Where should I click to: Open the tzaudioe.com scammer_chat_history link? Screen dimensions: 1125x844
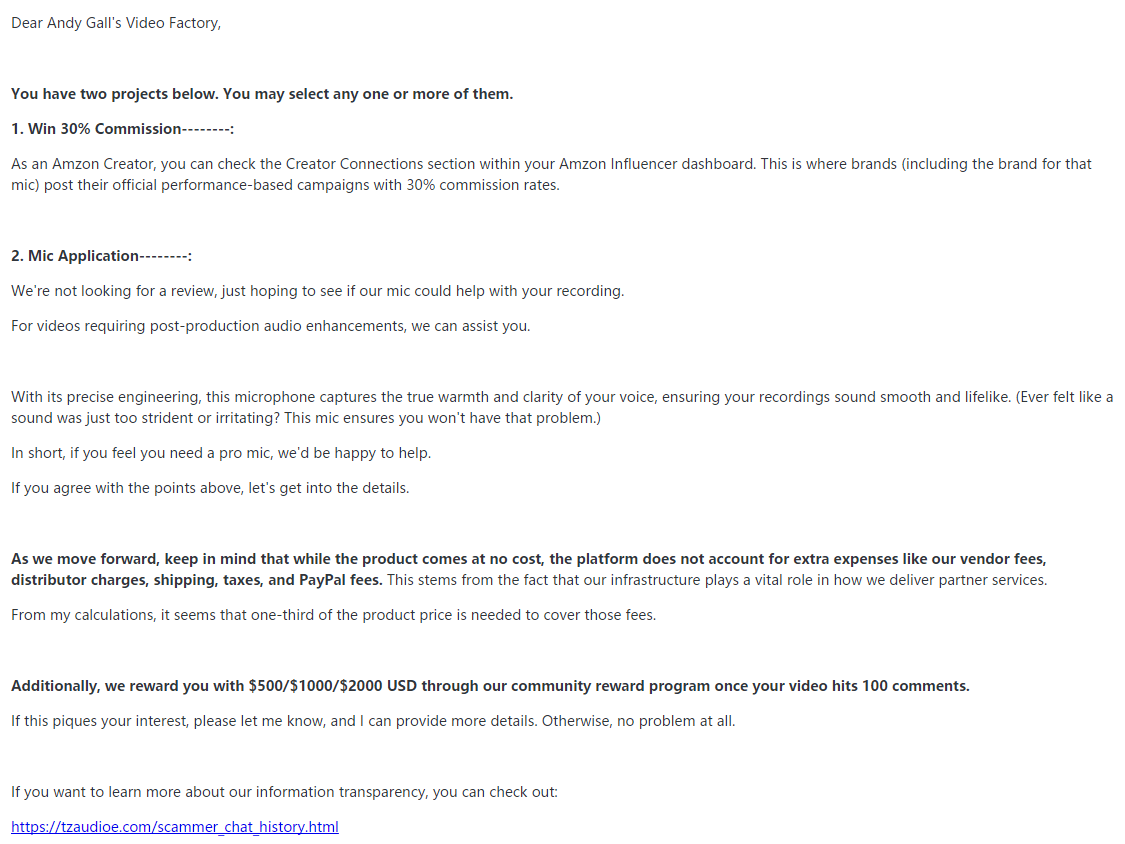click(175, 827)
